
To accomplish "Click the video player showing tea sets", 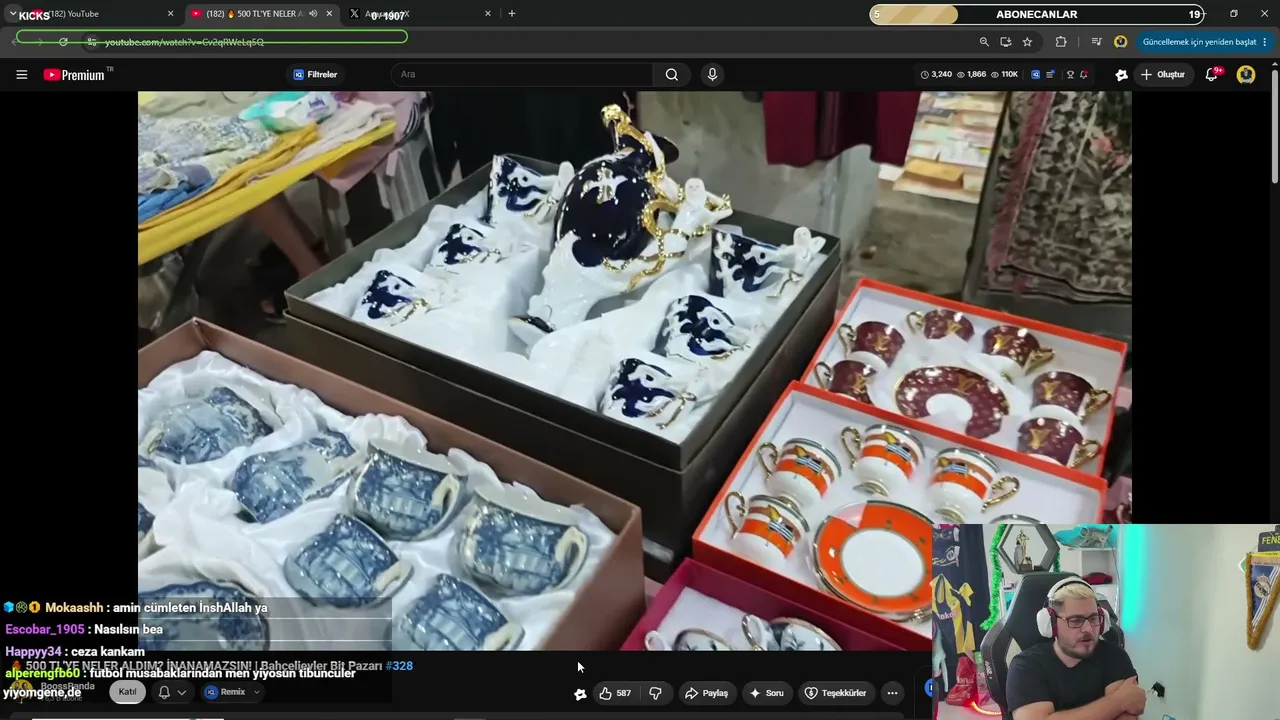I will pos(634,371).
